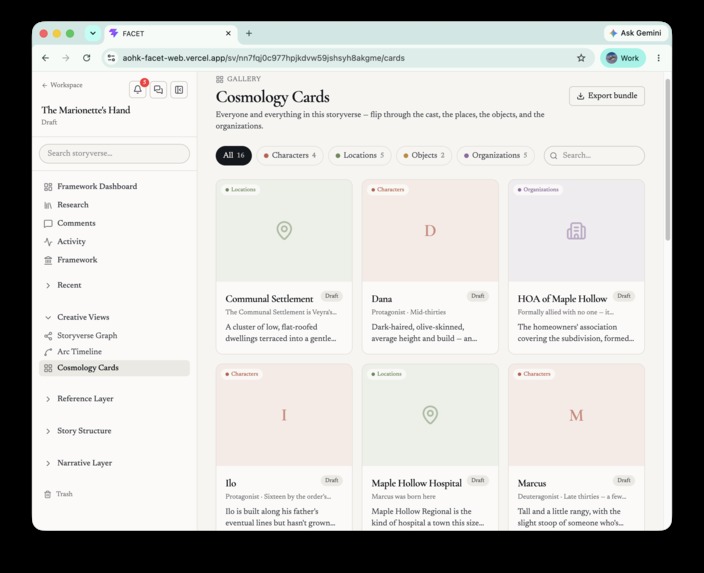Viewport: 704px width, 573px height.
Task: Click the back arrow beside Workspace
Action: pos(44,85)
